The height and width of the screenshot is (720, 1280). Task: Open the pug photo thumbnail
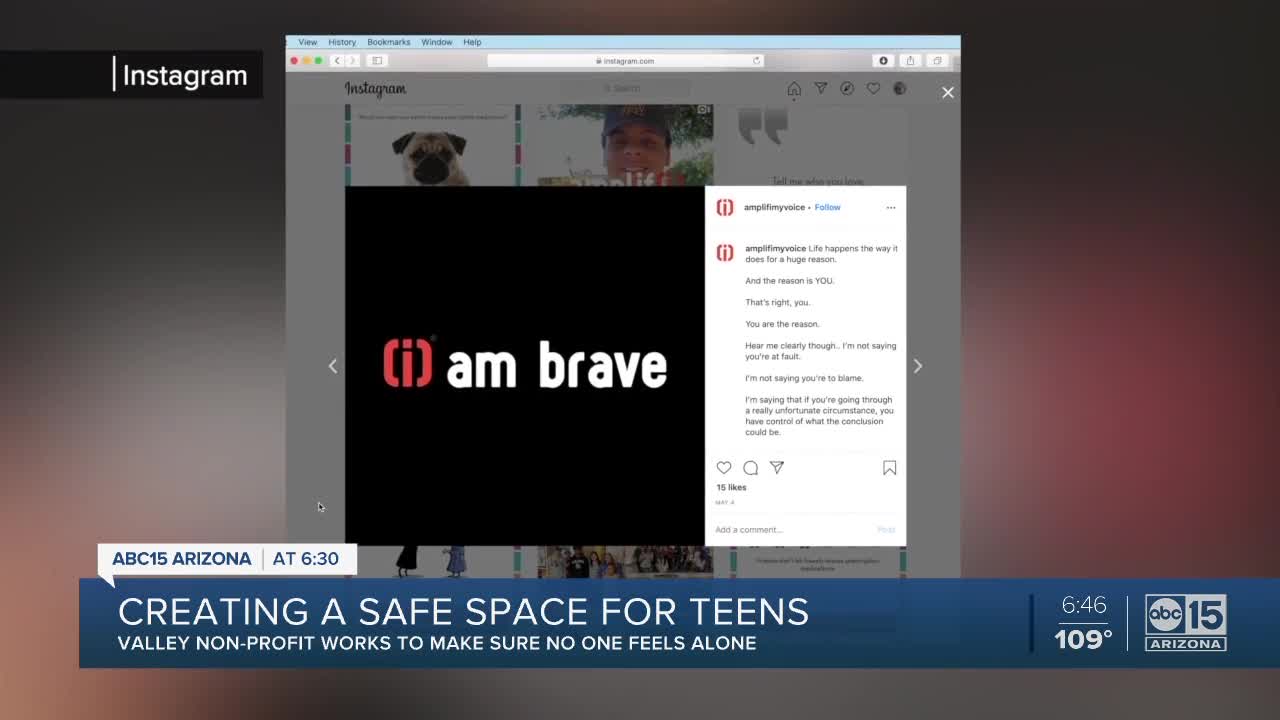click(432, 146)
